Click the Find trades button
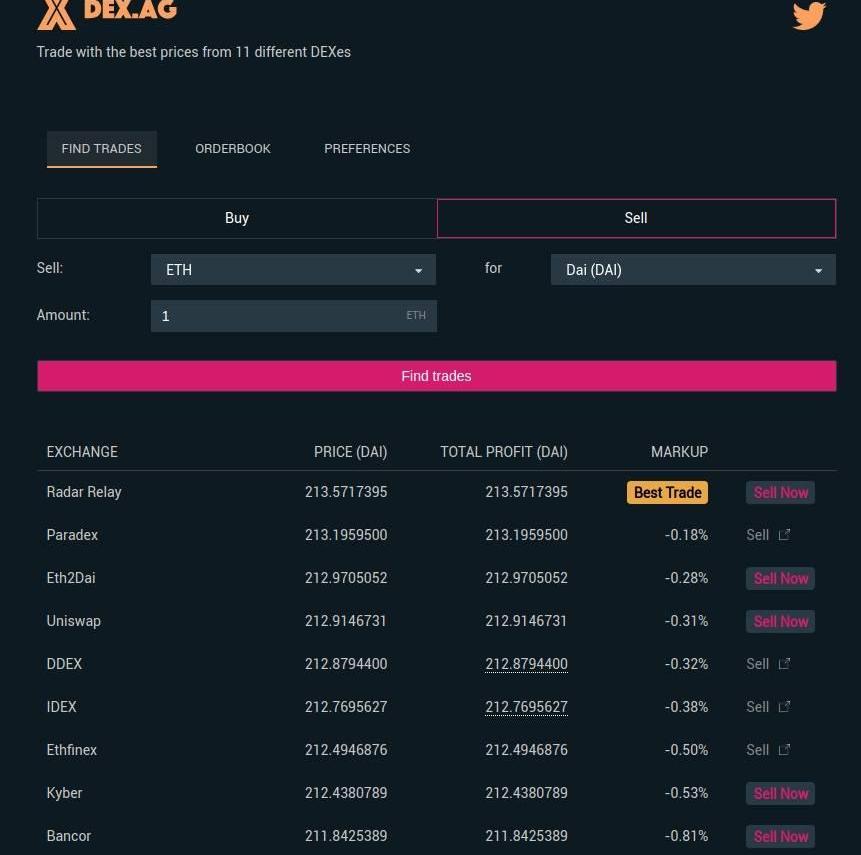The image size is (861, 855). tap(437, 376)
